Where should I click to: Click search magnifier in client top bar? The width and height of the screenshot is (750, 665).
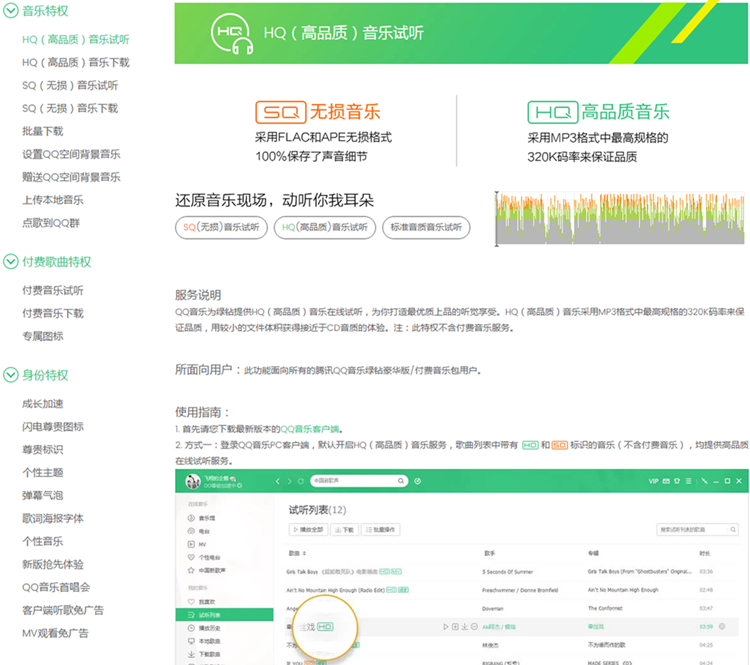[x=401, y=481]
